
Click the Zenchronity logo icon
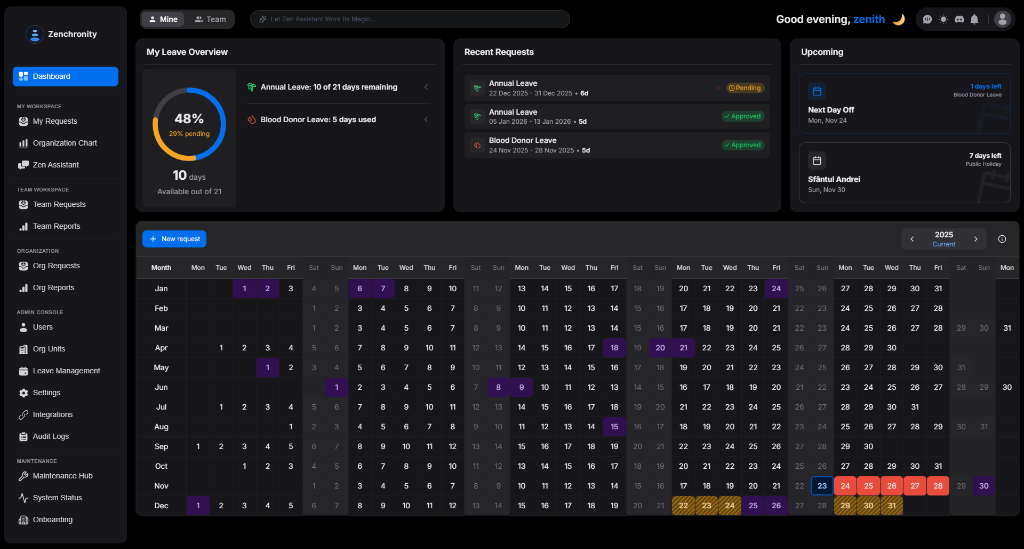[35, 34]
